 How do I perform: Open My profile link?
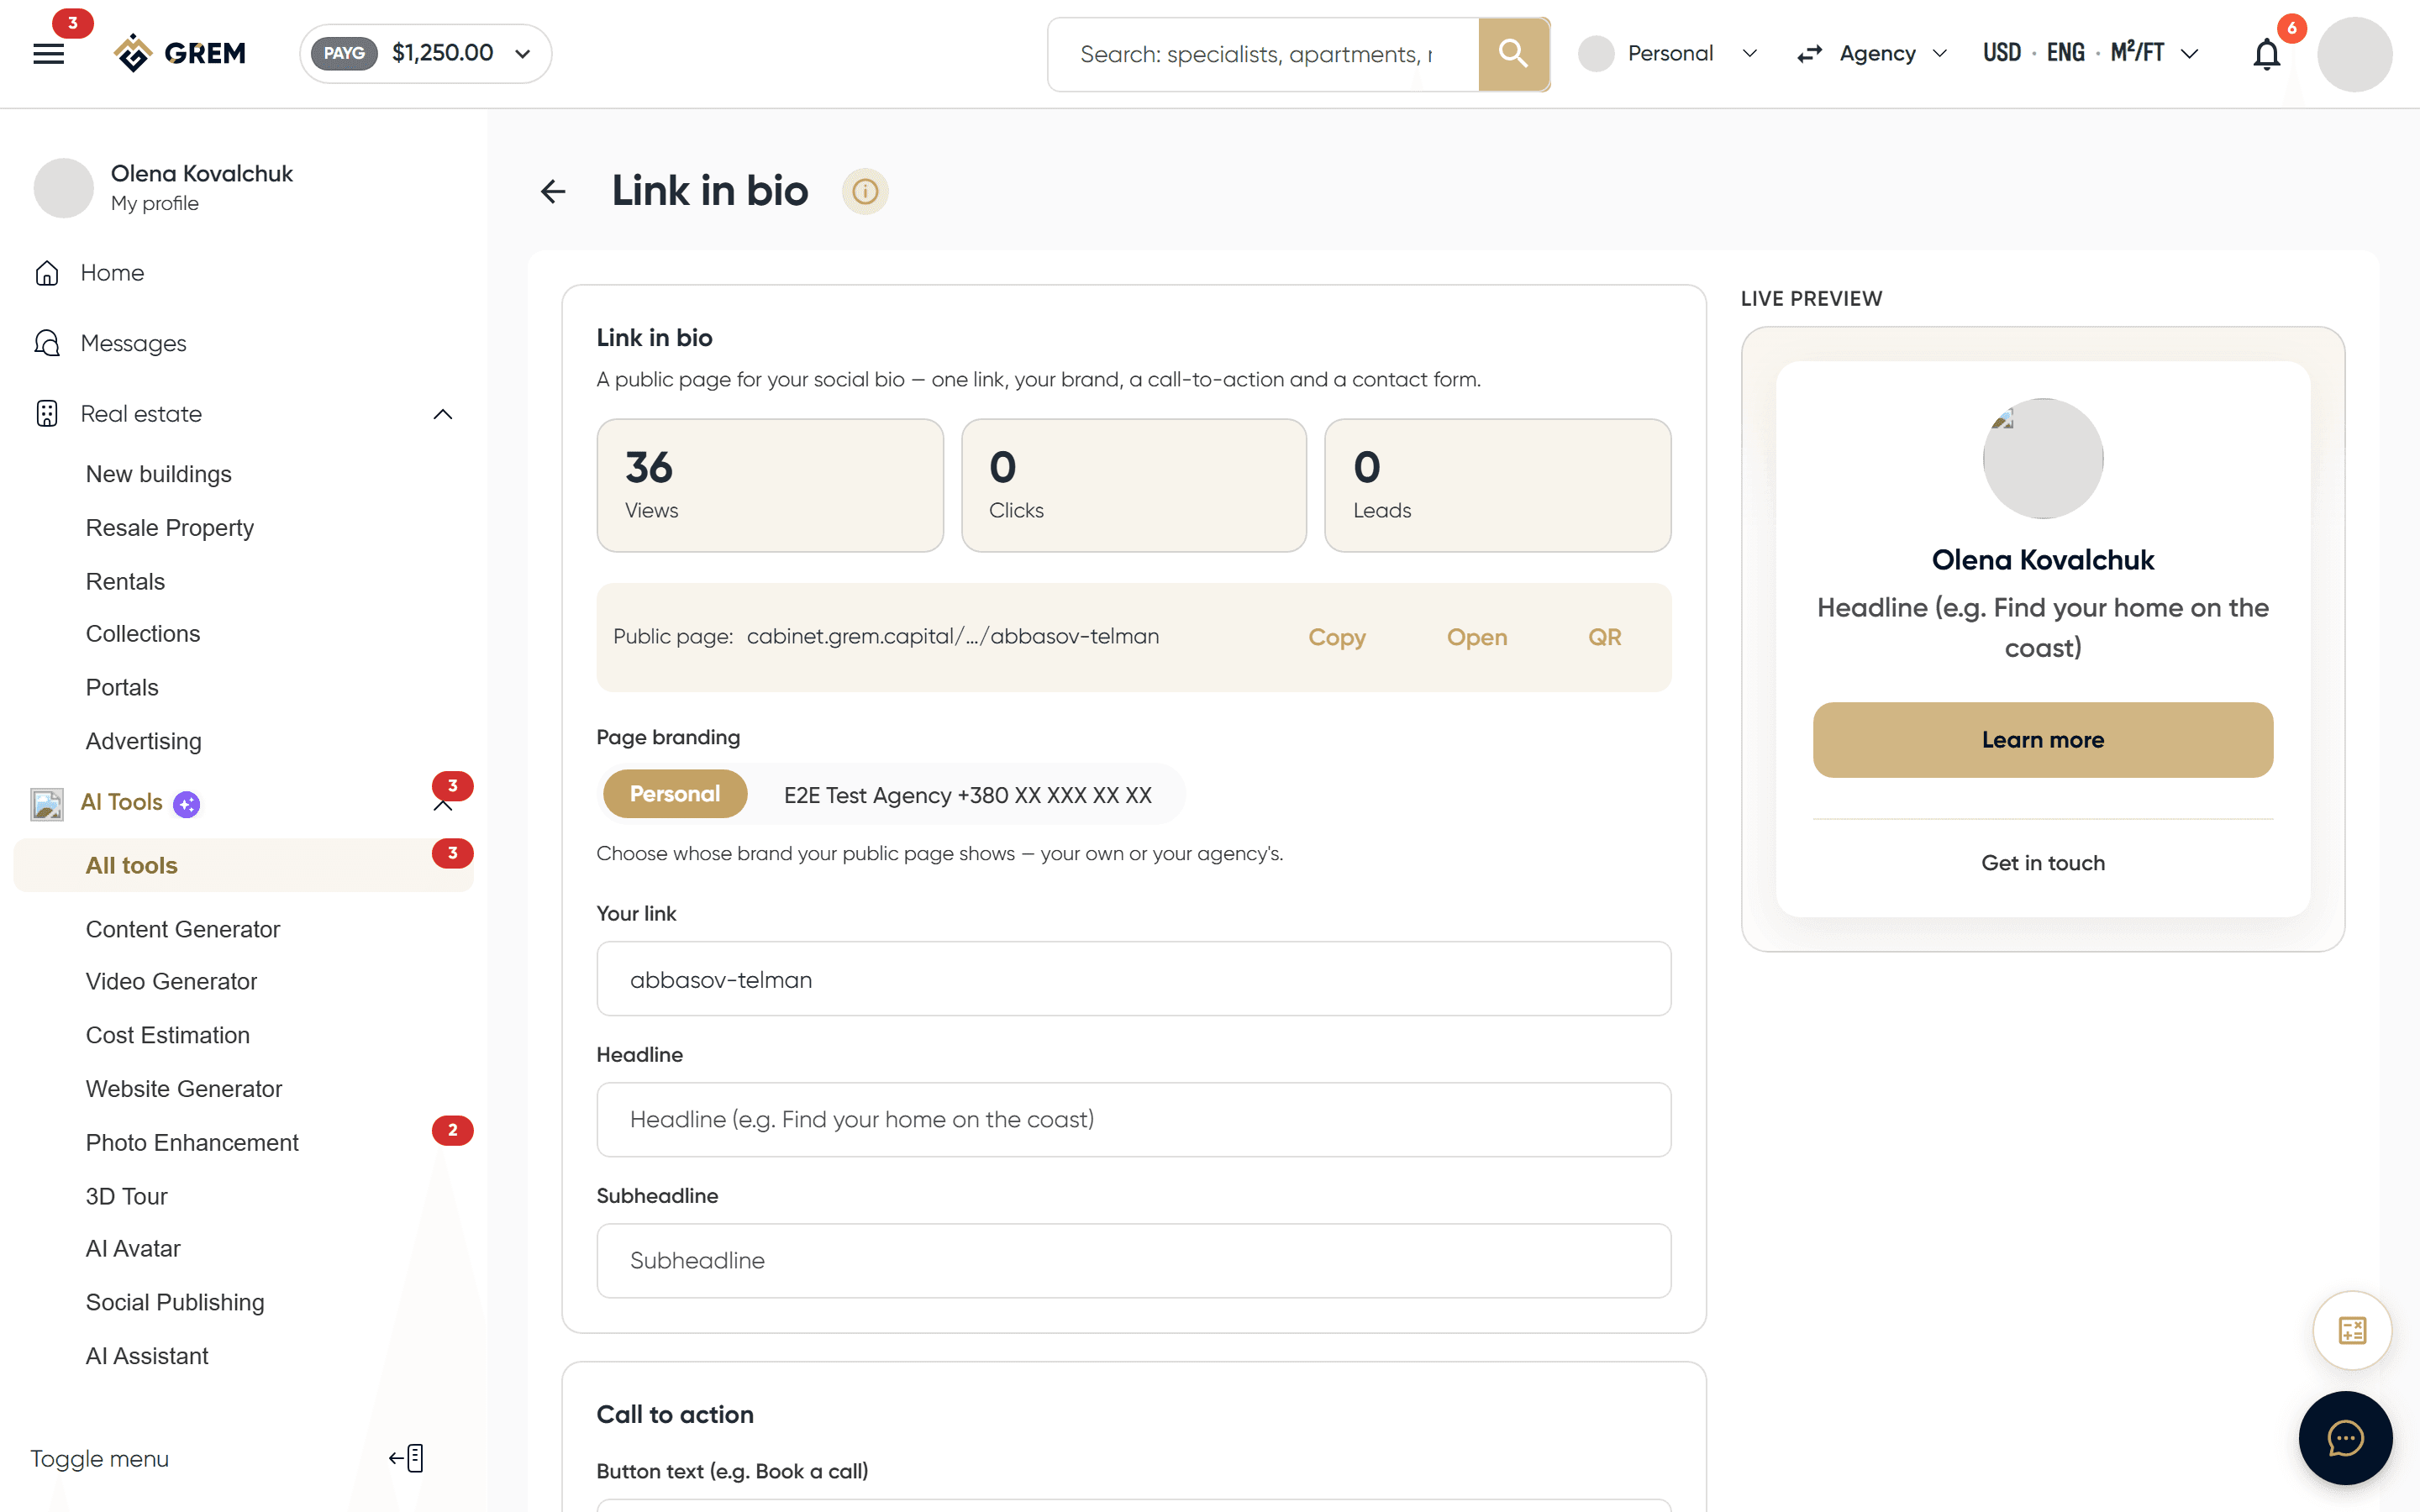[155, 203]
